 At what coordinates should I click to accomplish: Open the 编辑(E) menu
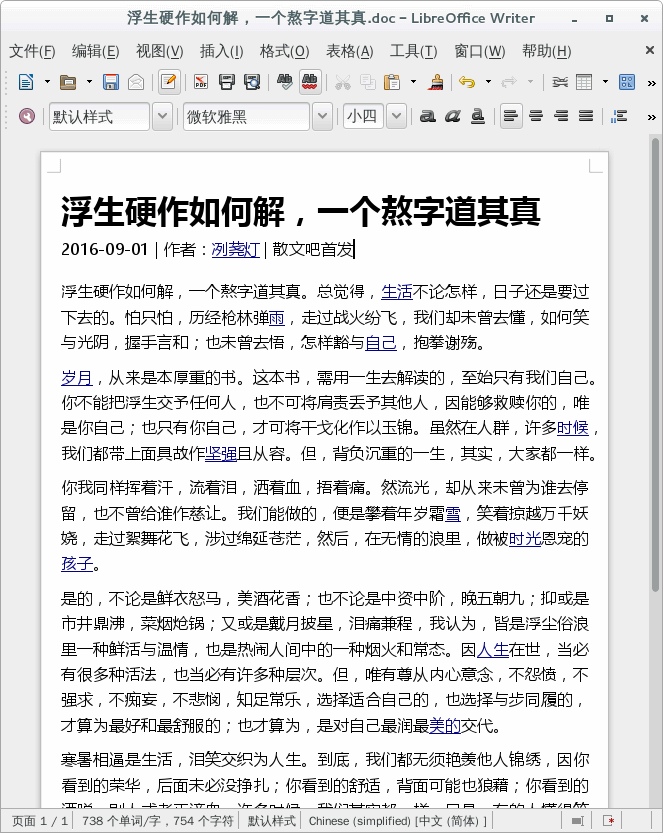[x=96, y=52]
